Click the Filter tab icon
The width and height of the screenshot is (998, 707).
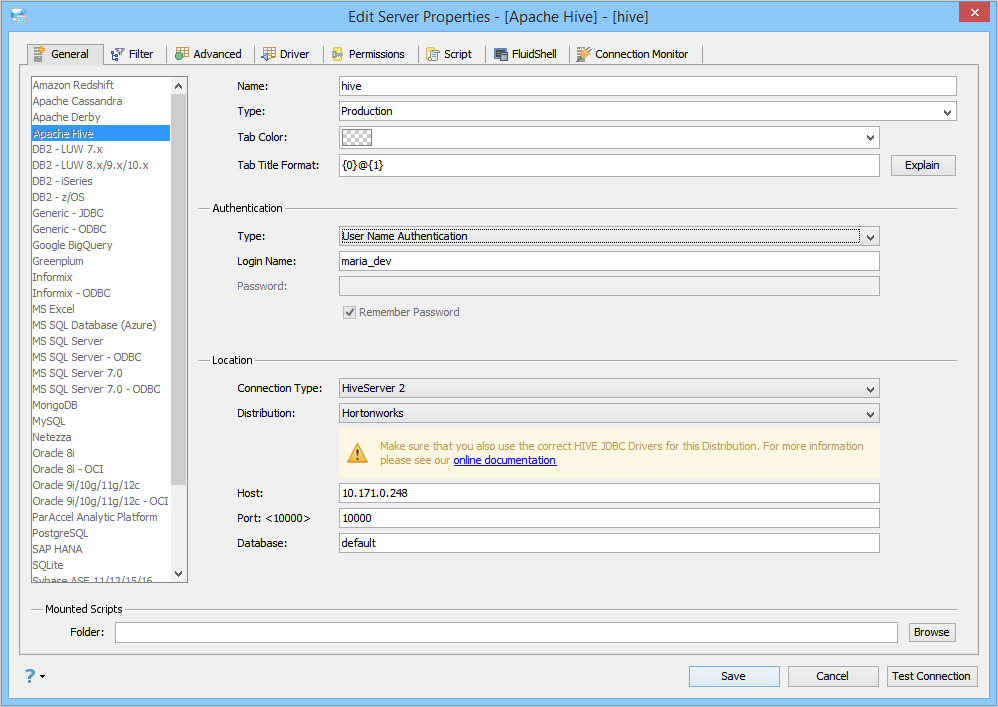tap(117, 54)
